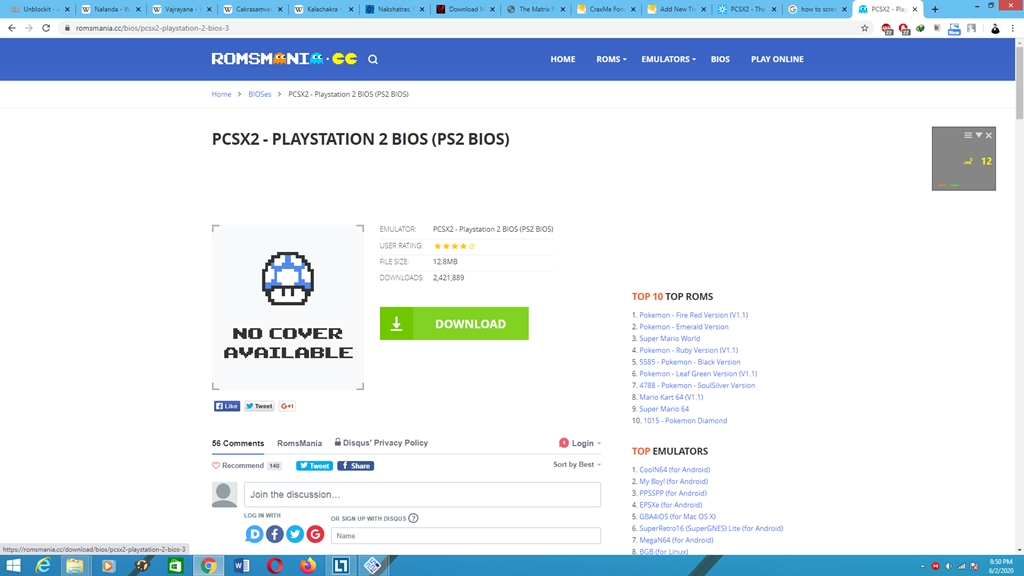Click the Name signup input field
Viewport: 1024px width, 576px height.
tap(466, 536)
